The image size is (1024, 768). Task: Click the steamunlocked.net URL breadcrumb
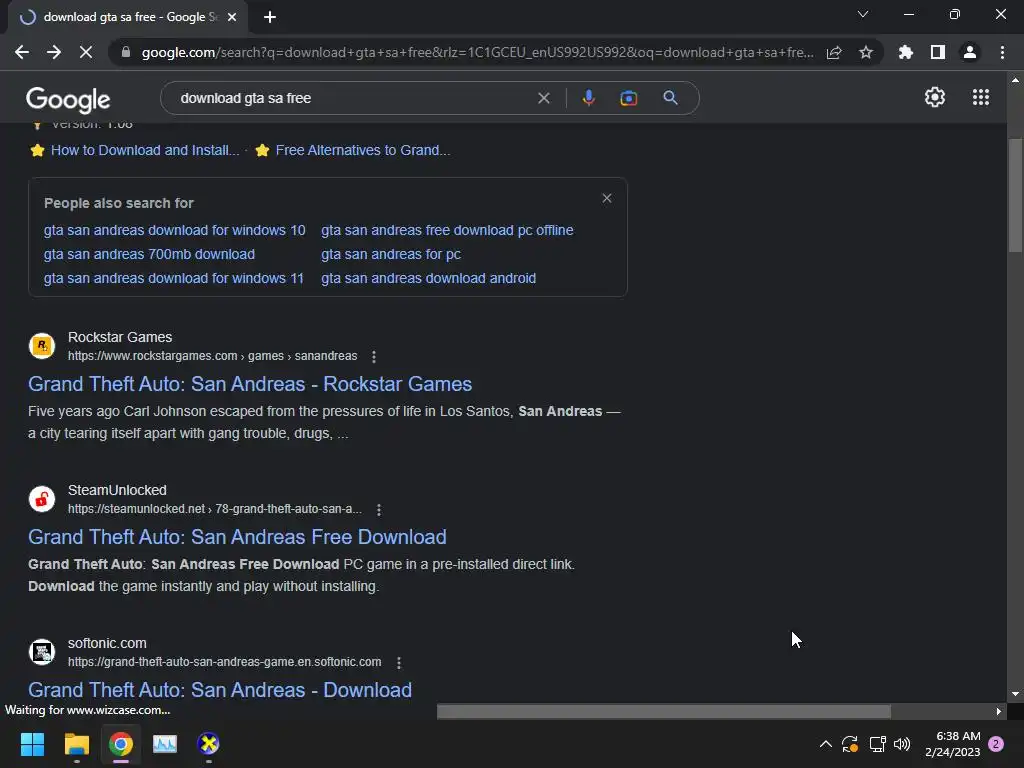(x=215, y=509)
